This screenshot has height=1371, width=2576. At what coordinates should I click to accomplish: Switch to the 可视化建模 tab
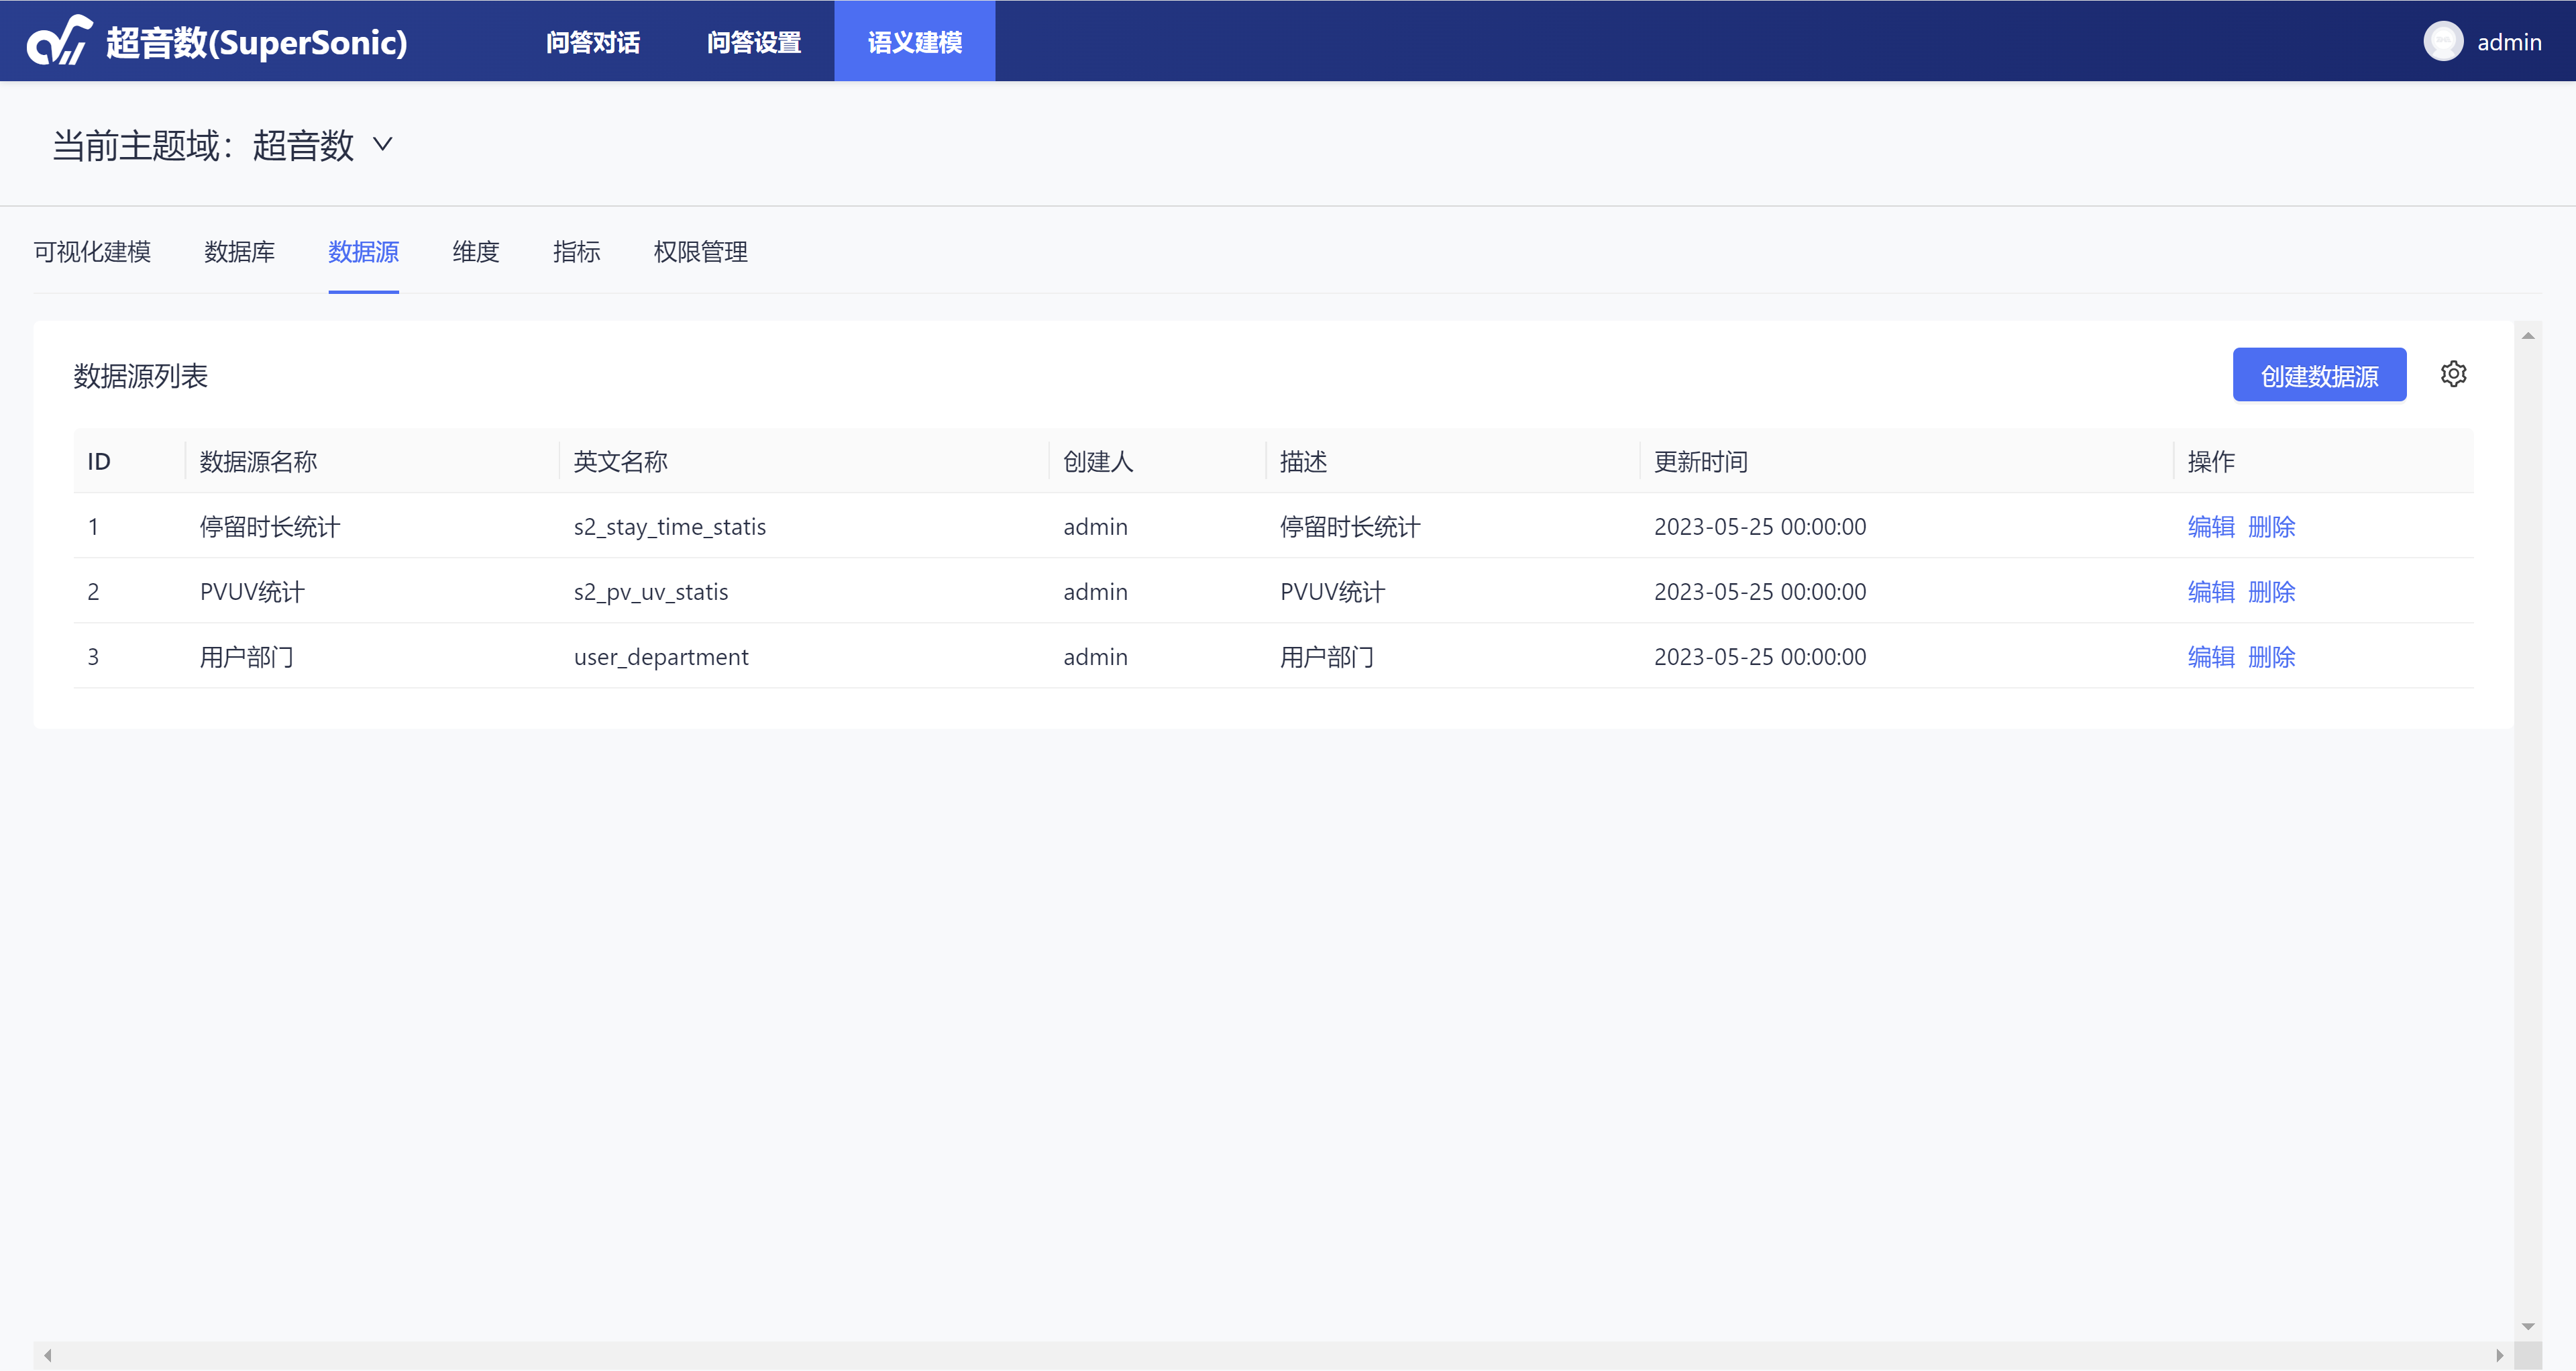point(92,252)
